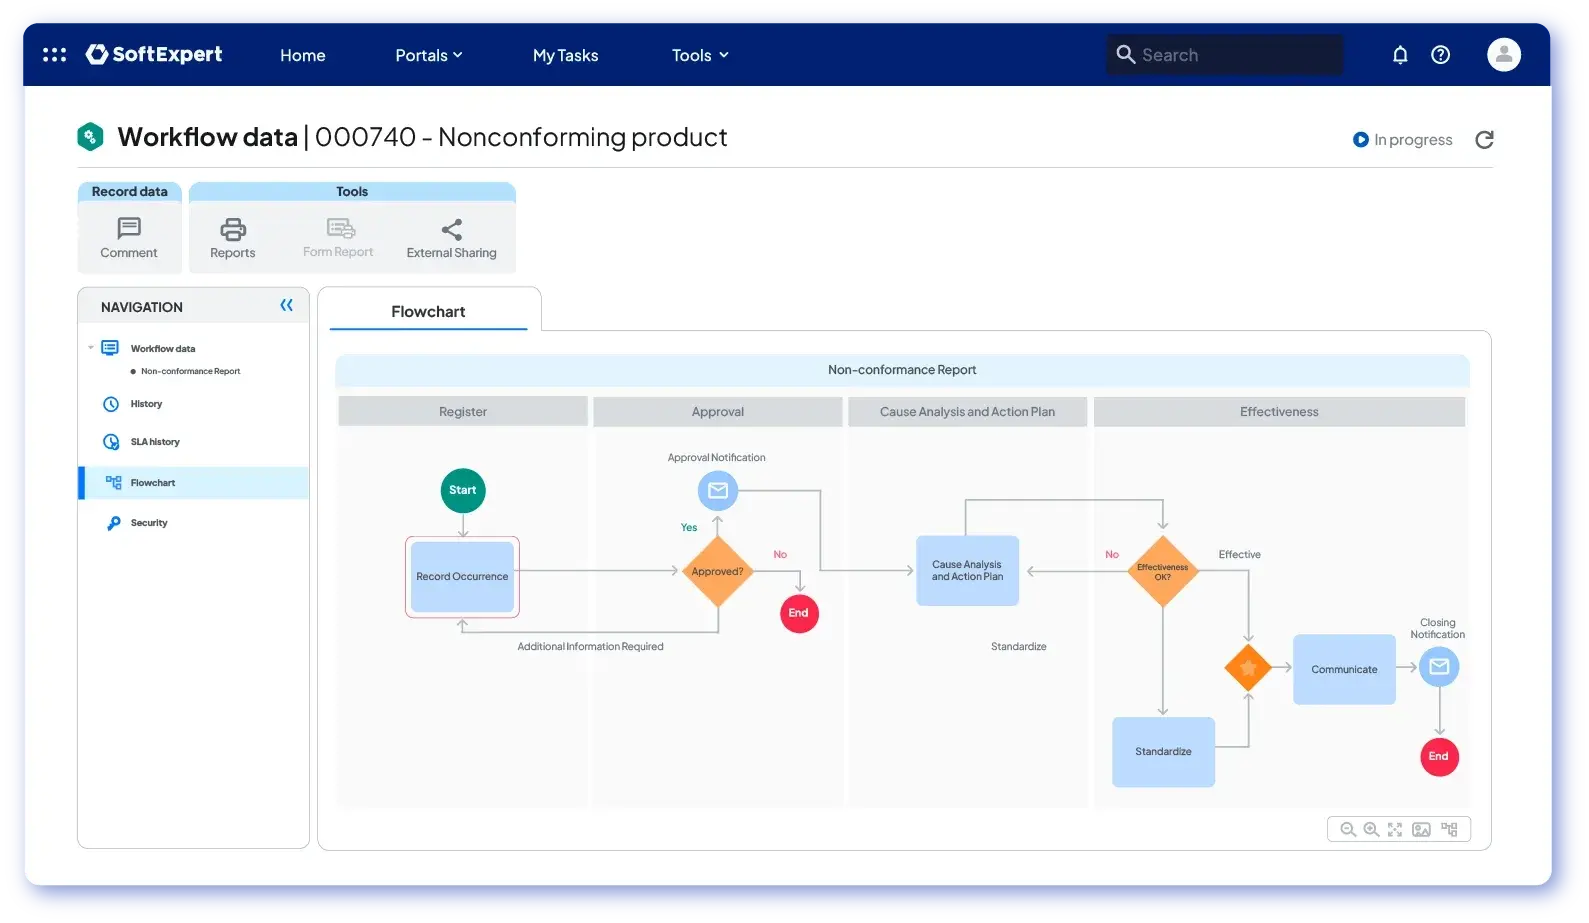Expand the Portals dropdown menu
Viewport: 1589px width, 923px height.
pyautogui.click(x=428, y=55)
